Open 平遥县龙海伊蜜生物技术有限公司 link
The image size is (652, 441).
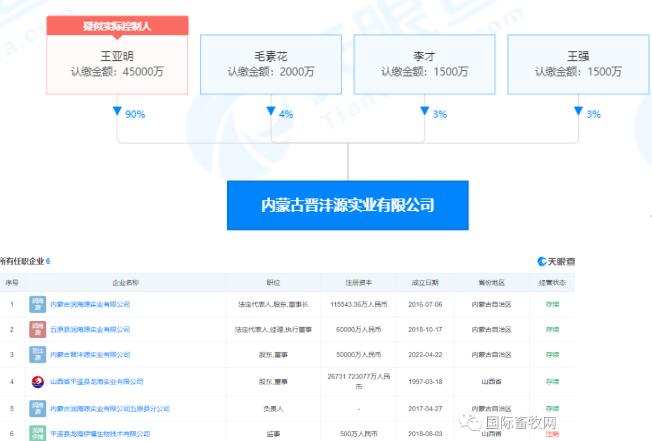[100, 434]
